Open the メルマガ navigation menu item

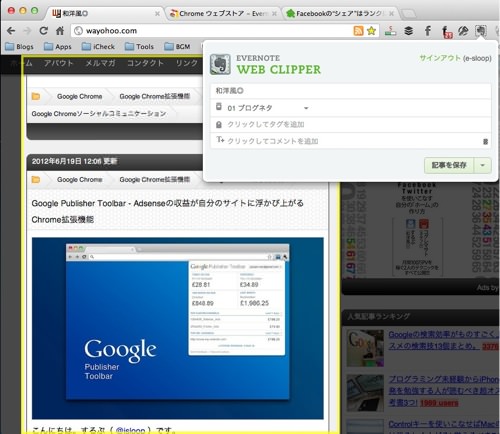coord(100,63)
